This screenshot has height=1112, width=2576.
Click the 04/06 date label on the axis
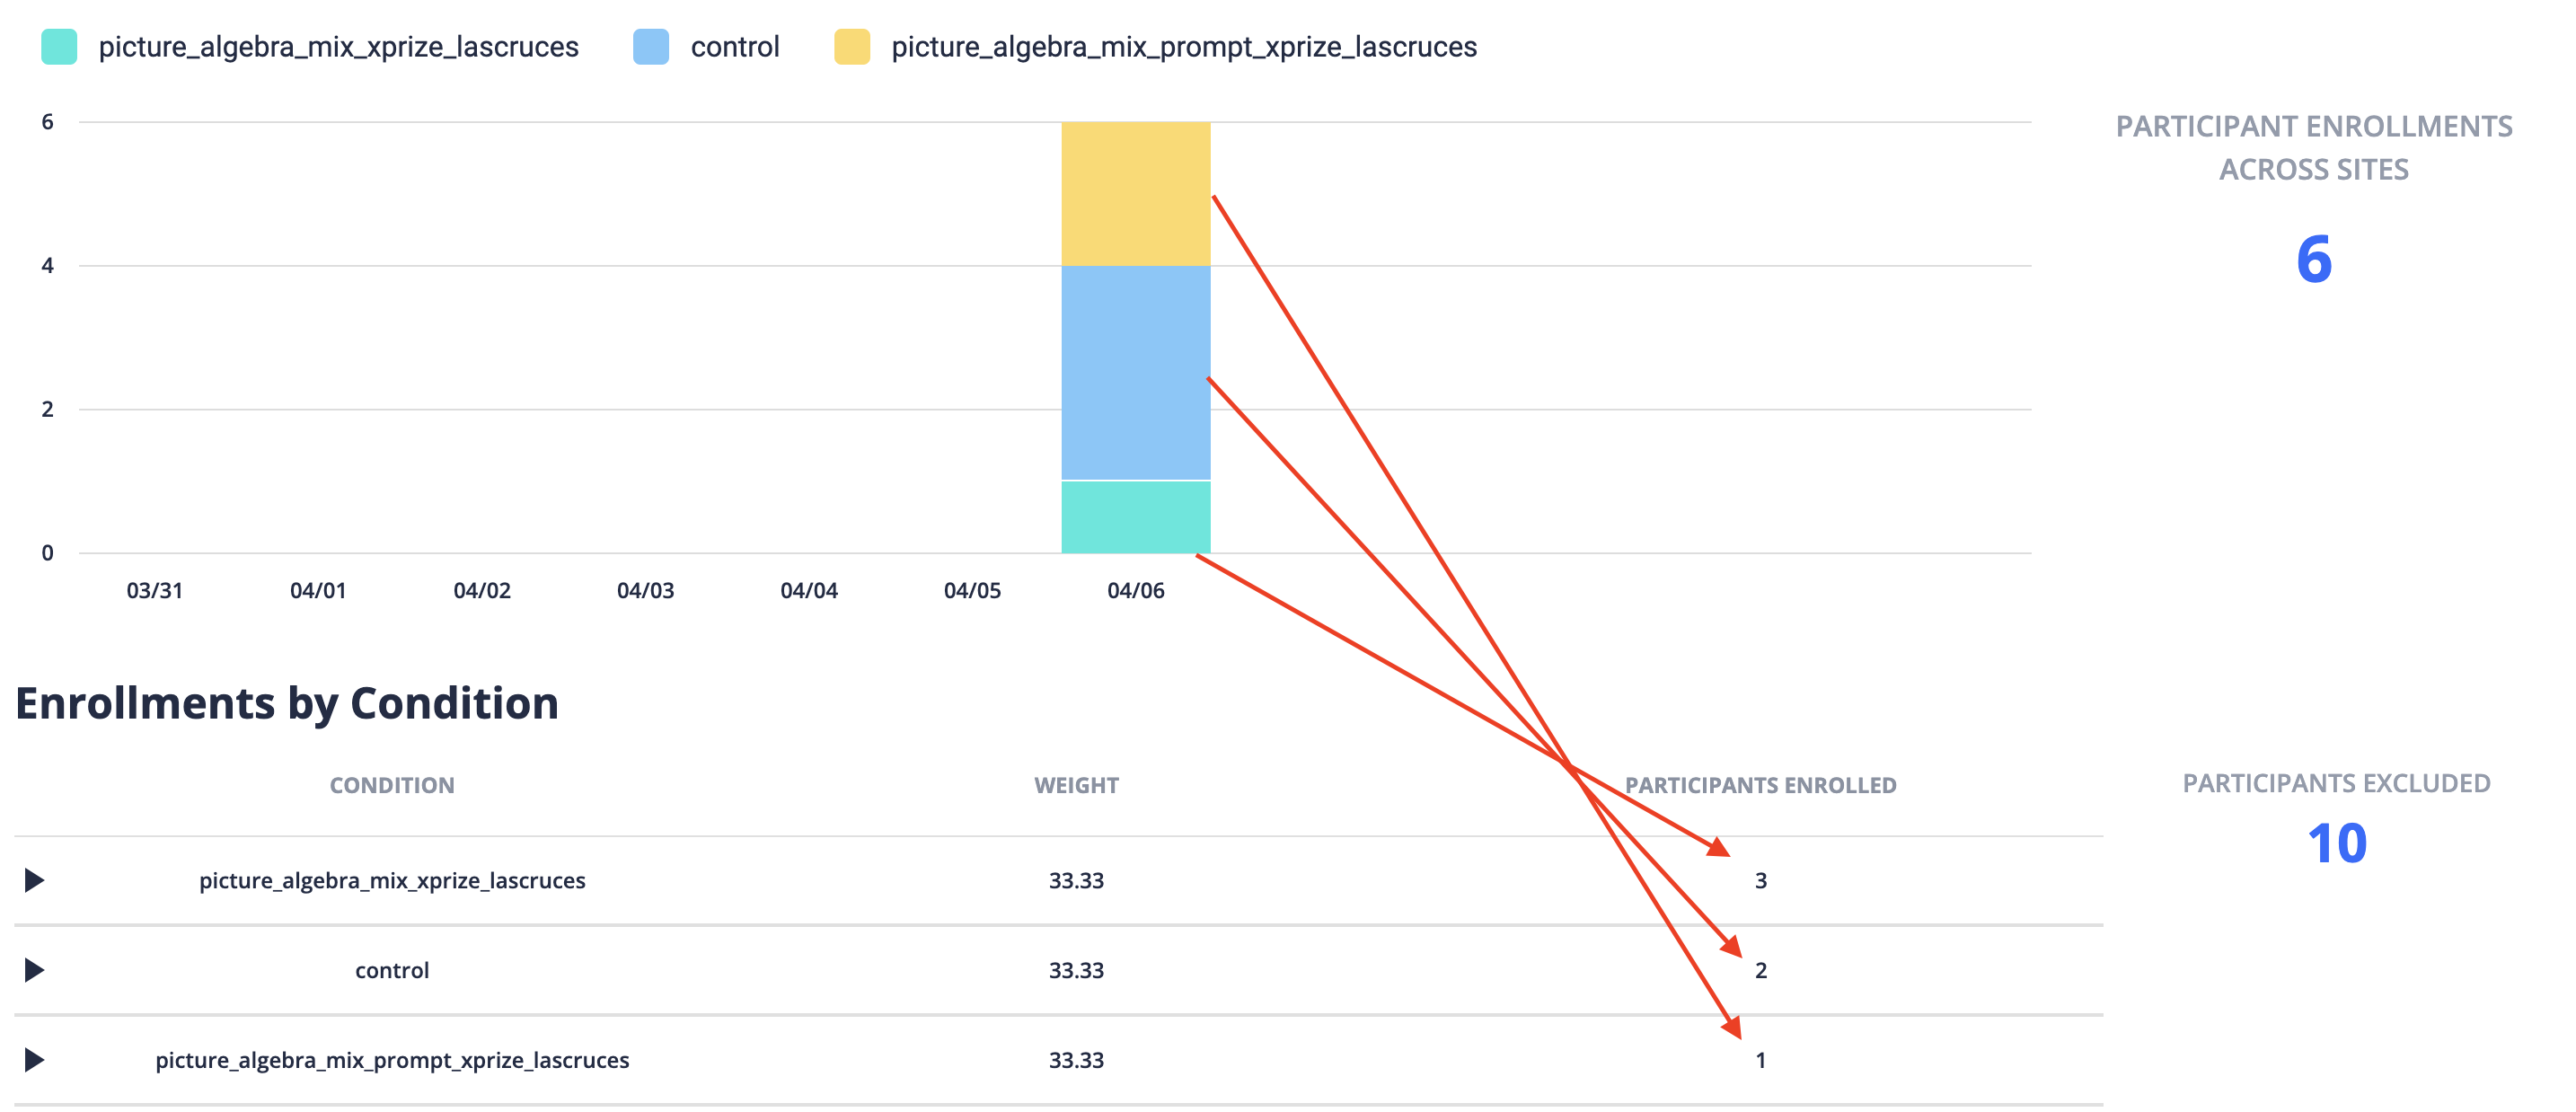(1136, 590)
